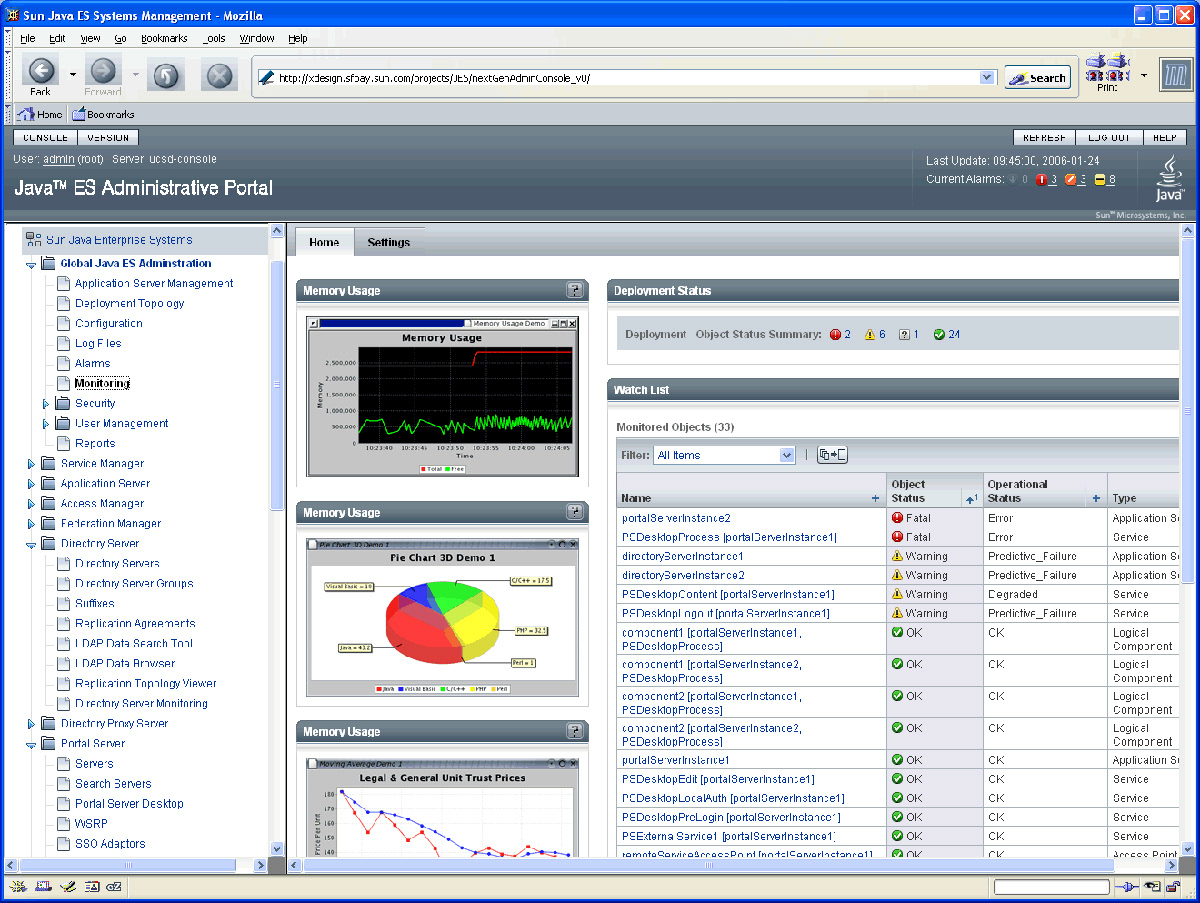Open help for the Memory Usage line chart panel
Viewport: 1200px width, 903px height.
click(x=575, y=290)
